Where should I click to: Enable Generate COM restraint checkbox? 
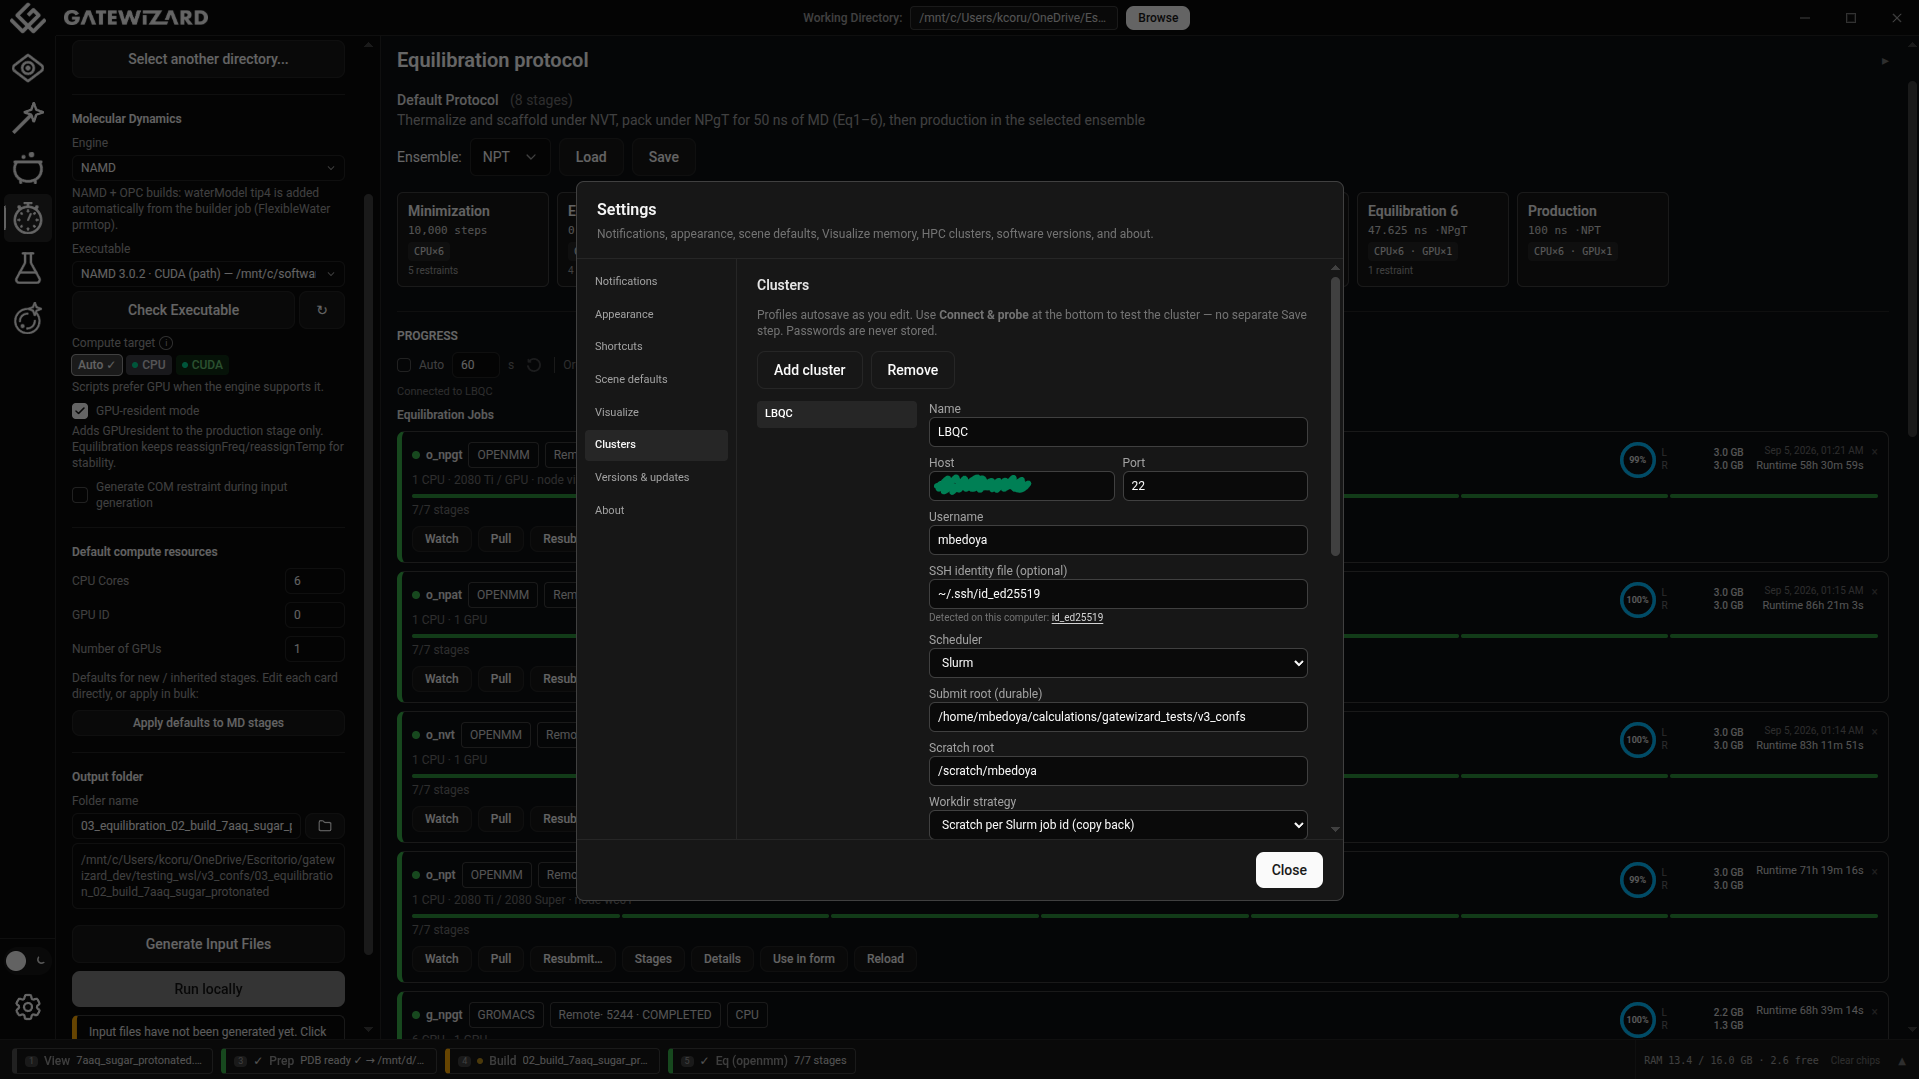(80, 495)
